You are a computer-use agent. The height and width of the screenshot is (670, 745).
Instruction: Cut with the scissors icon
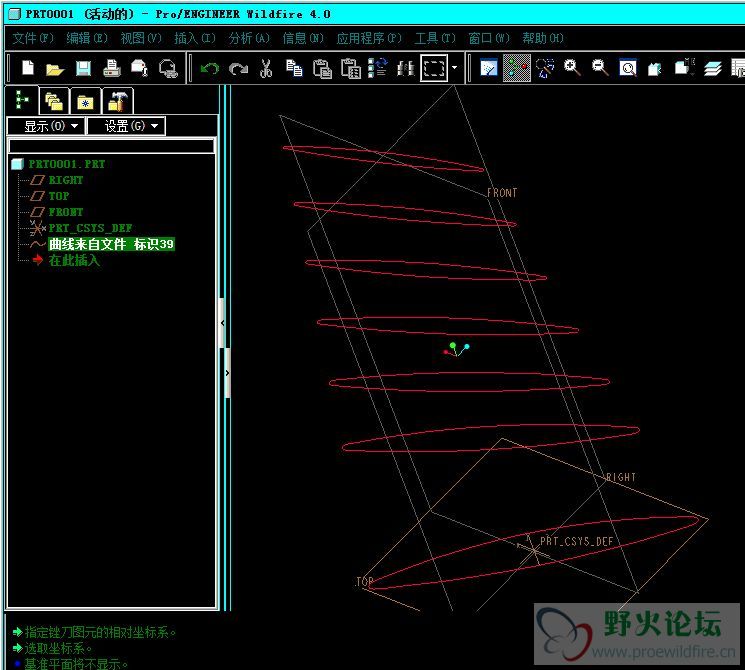click(x=266, y=68)
